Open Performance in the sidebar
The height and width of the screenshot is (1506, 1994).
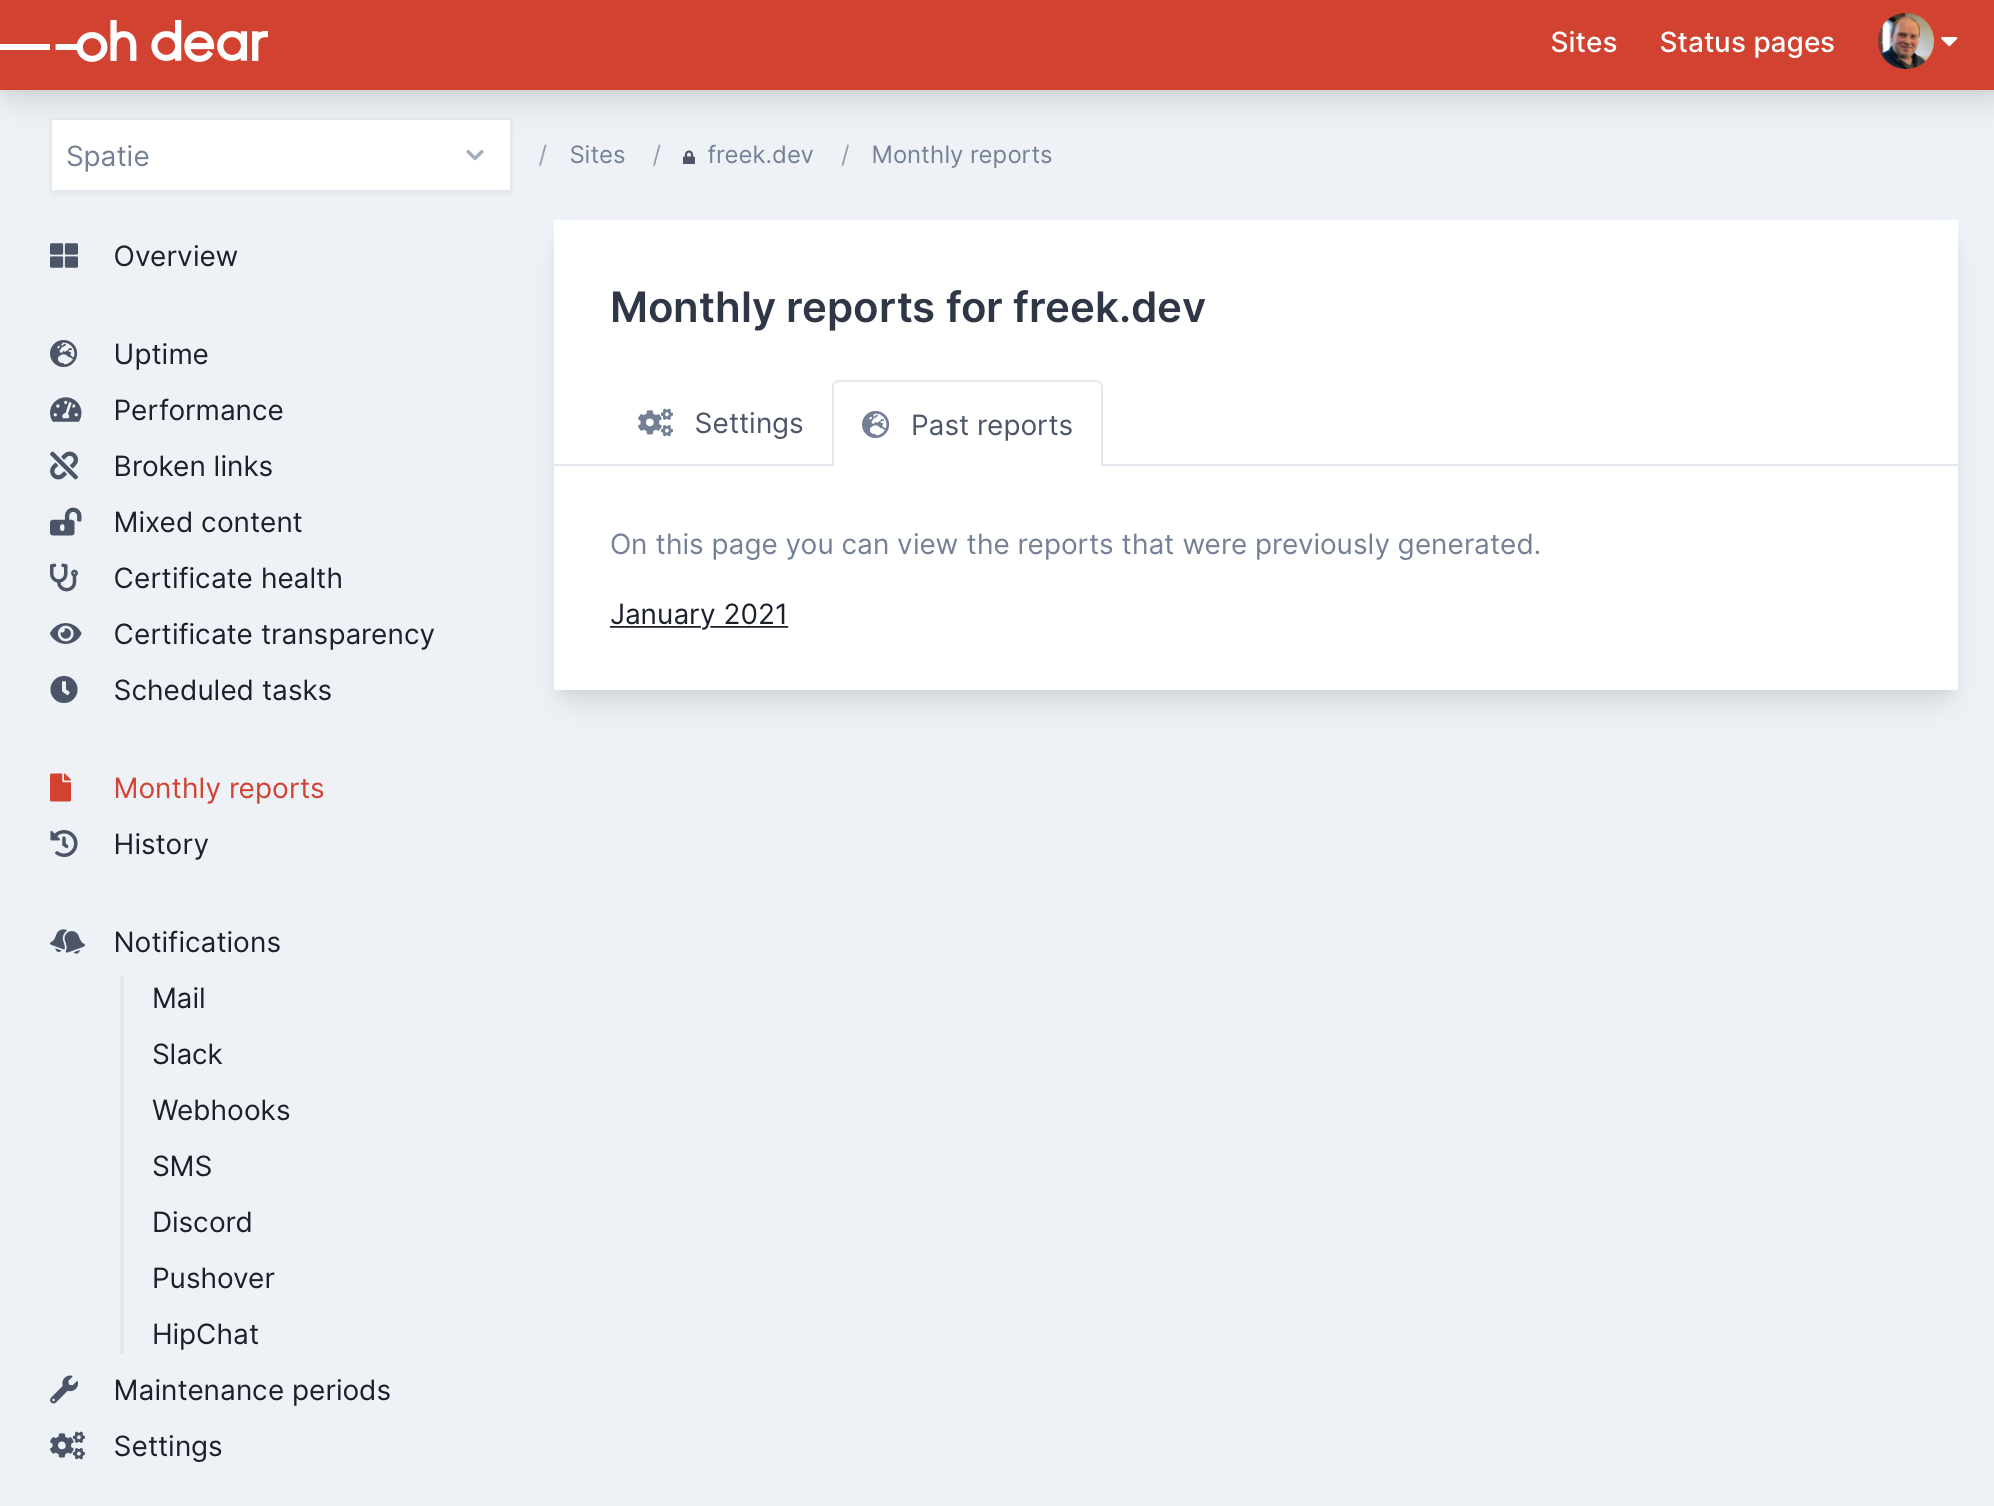coord(198,410)
